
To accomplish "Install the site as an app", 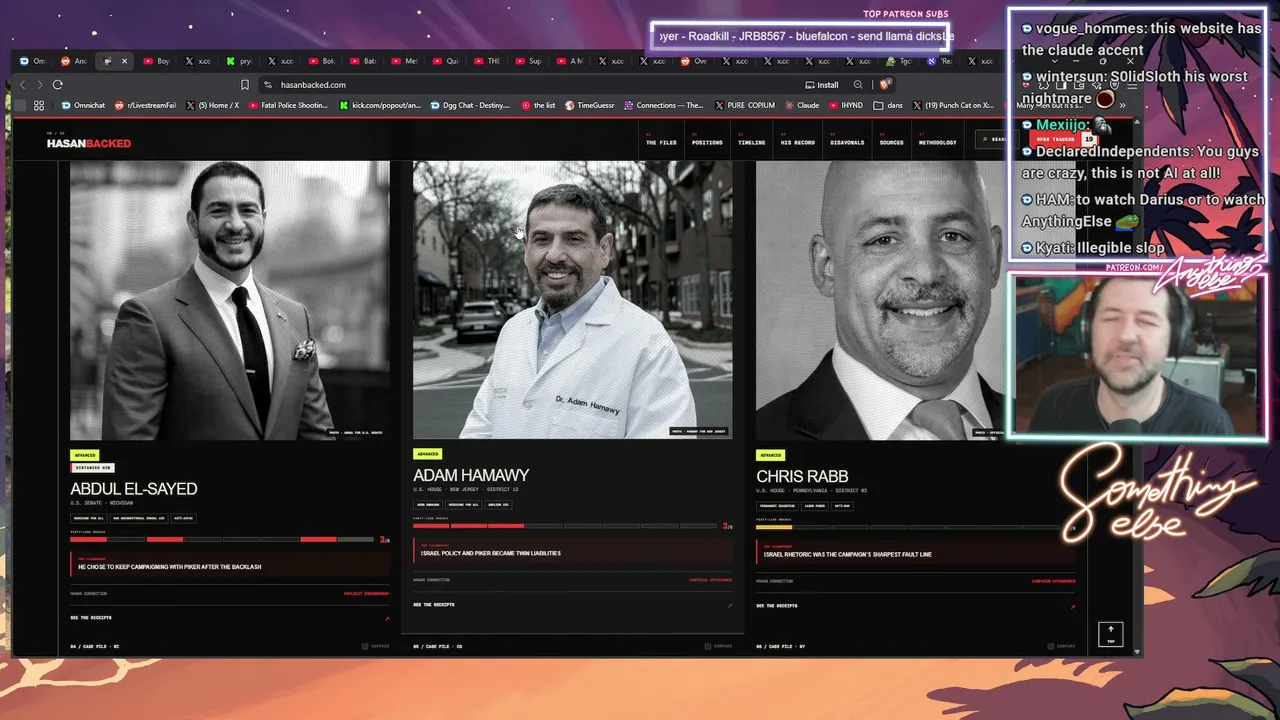I will pos(822,85).
